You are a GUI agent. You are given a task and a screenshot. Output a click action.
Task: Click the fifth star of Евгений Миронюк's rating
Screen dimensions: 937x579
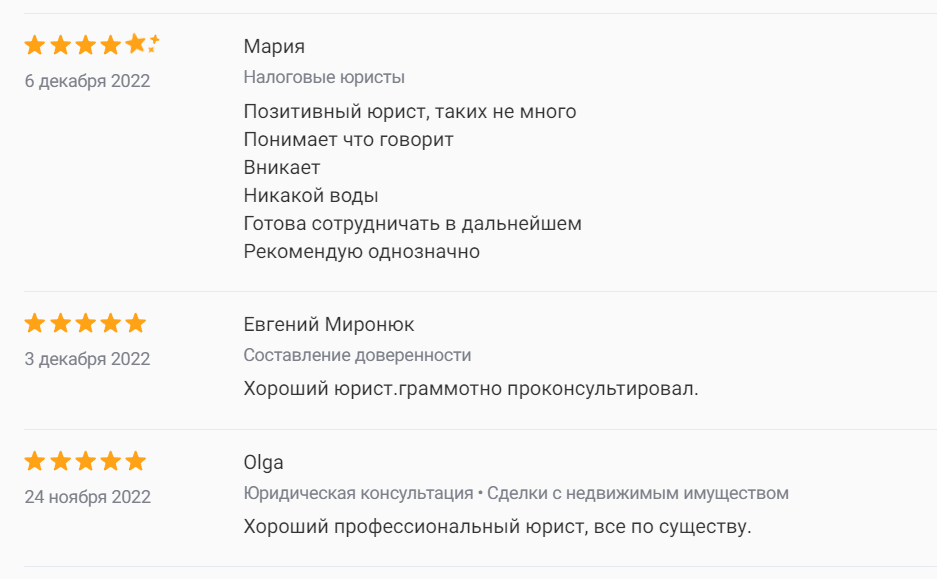tap(135, 323)
